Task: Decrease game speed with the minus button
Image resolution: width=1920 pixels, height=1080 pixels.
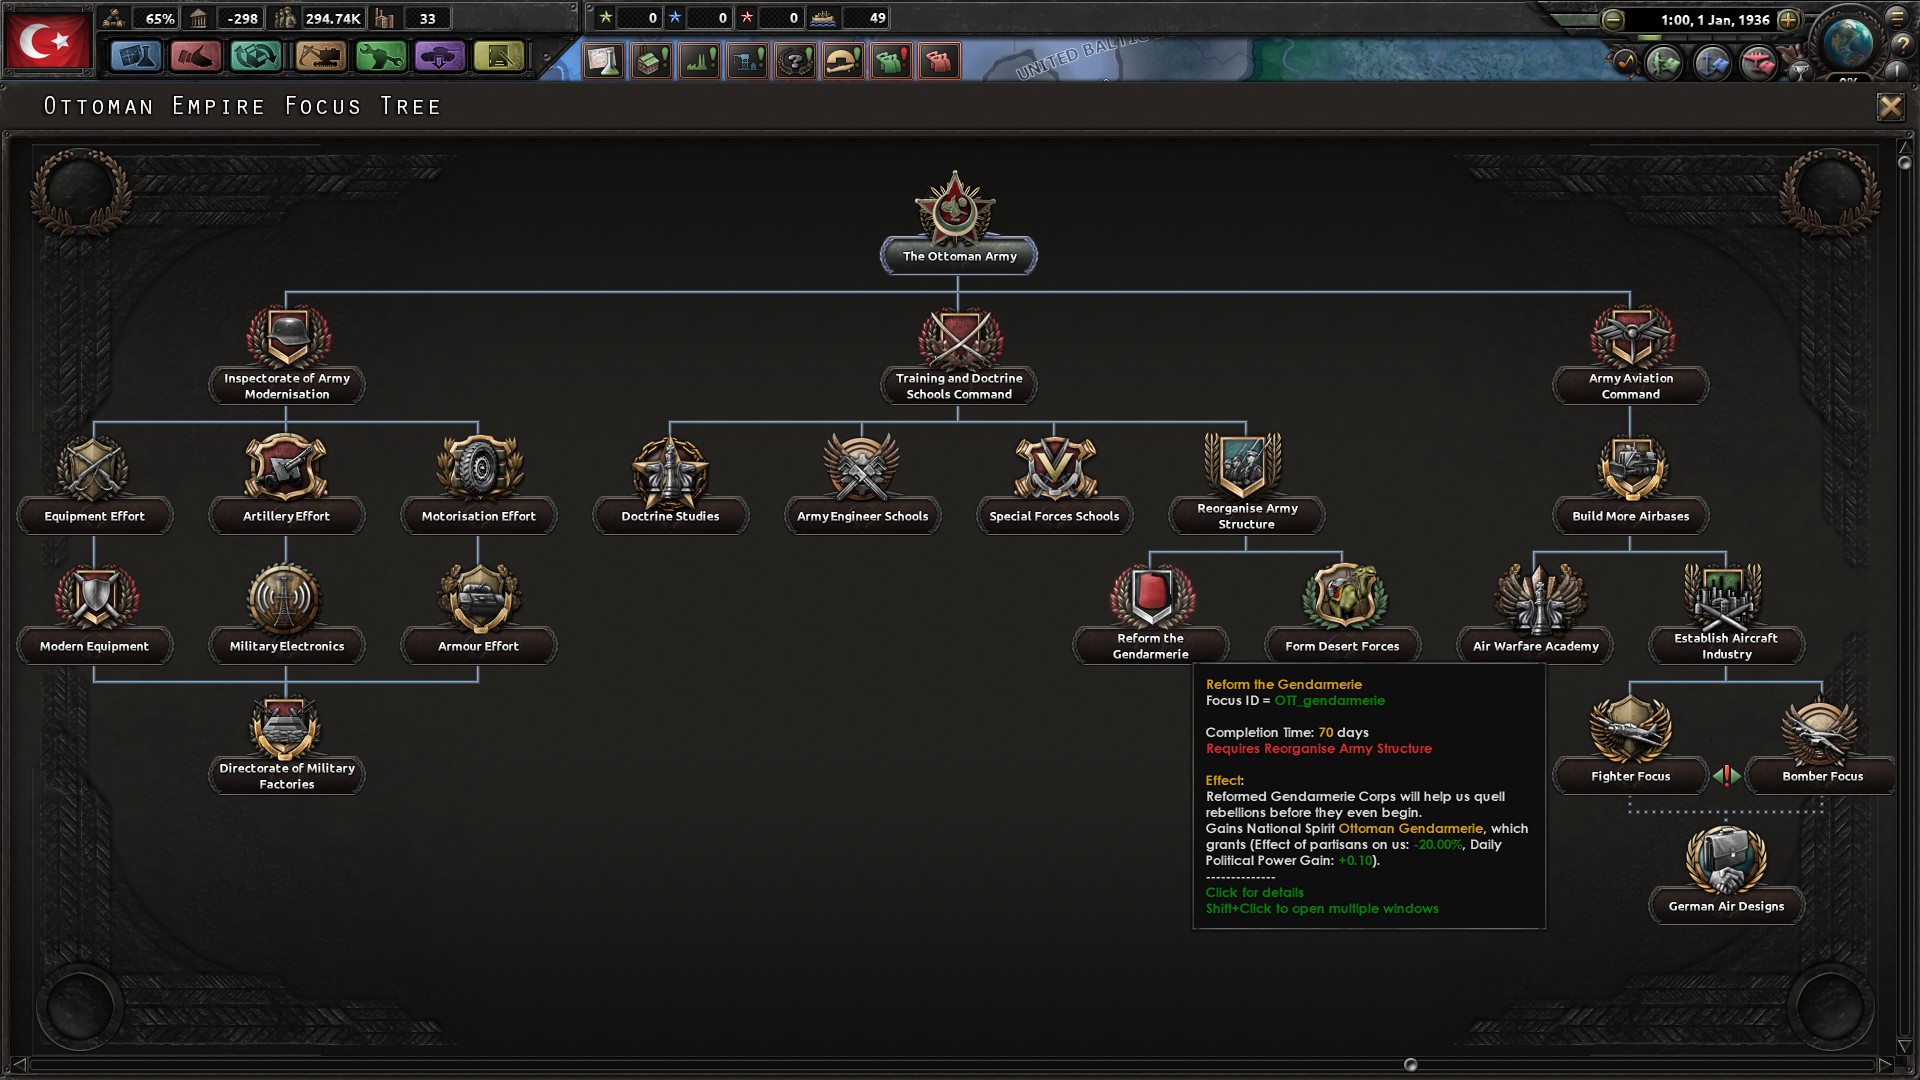Action: (x=1613, y=19)
